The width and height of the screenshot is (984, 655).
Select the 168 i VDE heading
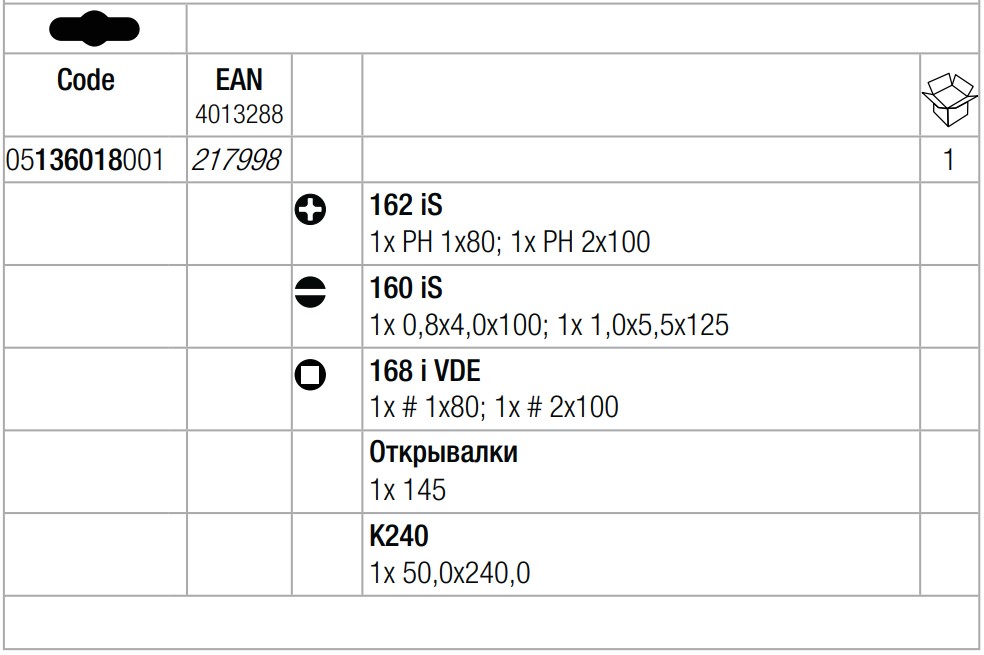click(425, 371)
